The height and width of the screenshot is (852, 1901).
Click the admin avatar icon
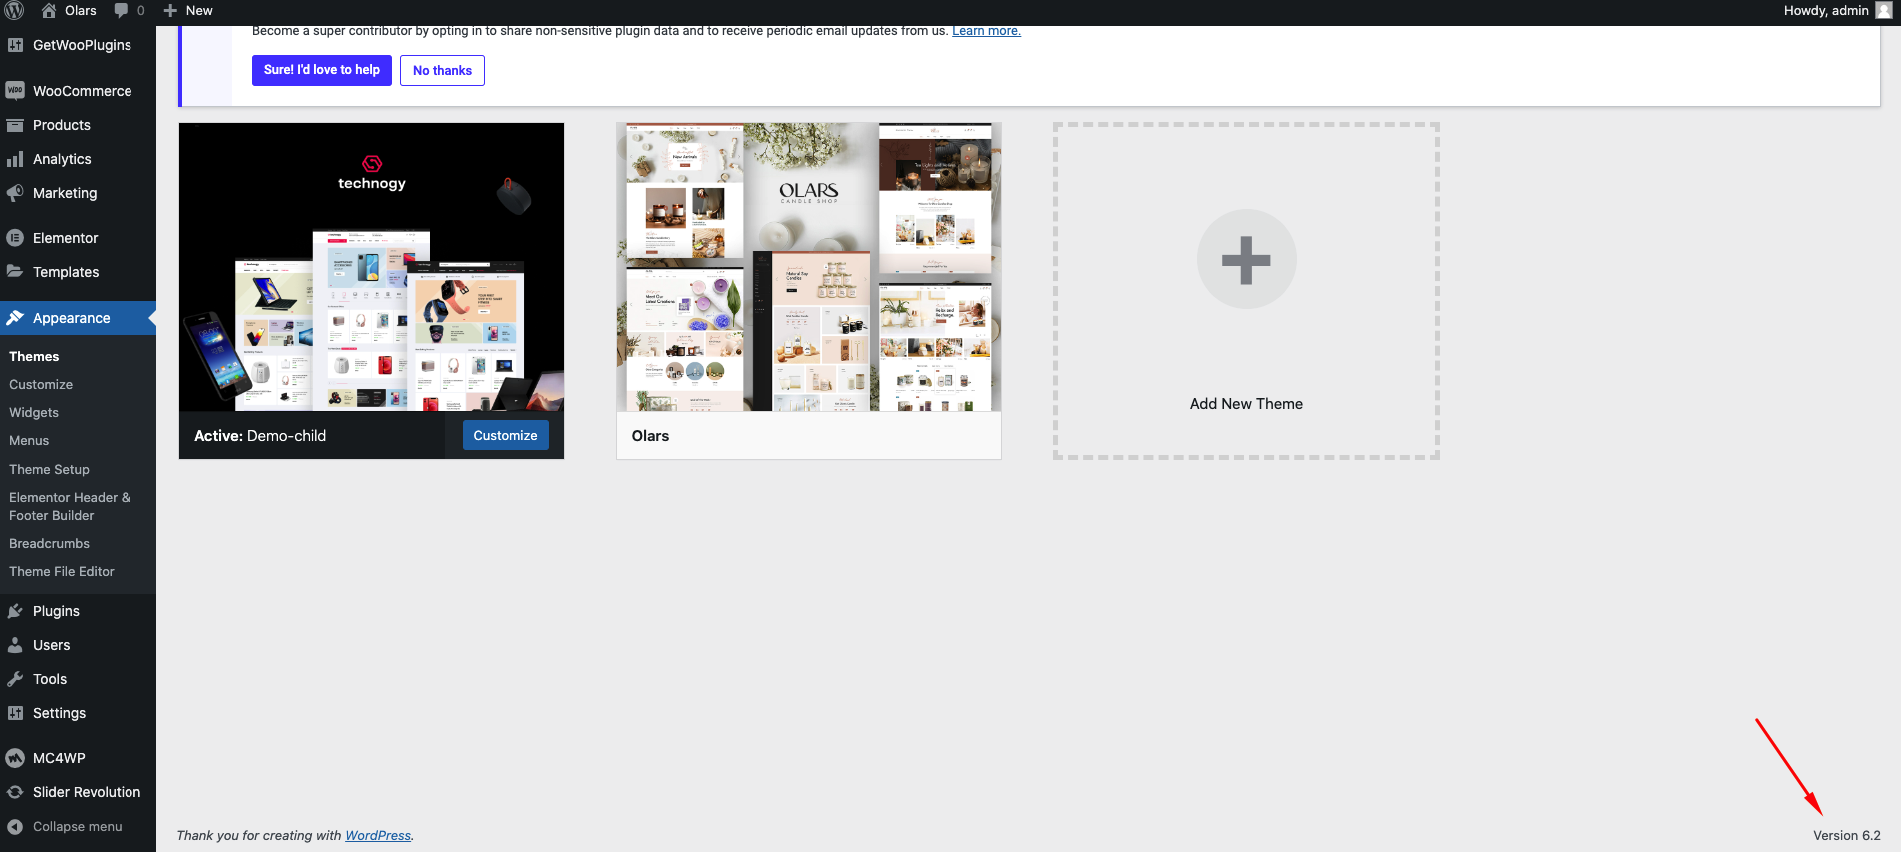click(1884, 10)
